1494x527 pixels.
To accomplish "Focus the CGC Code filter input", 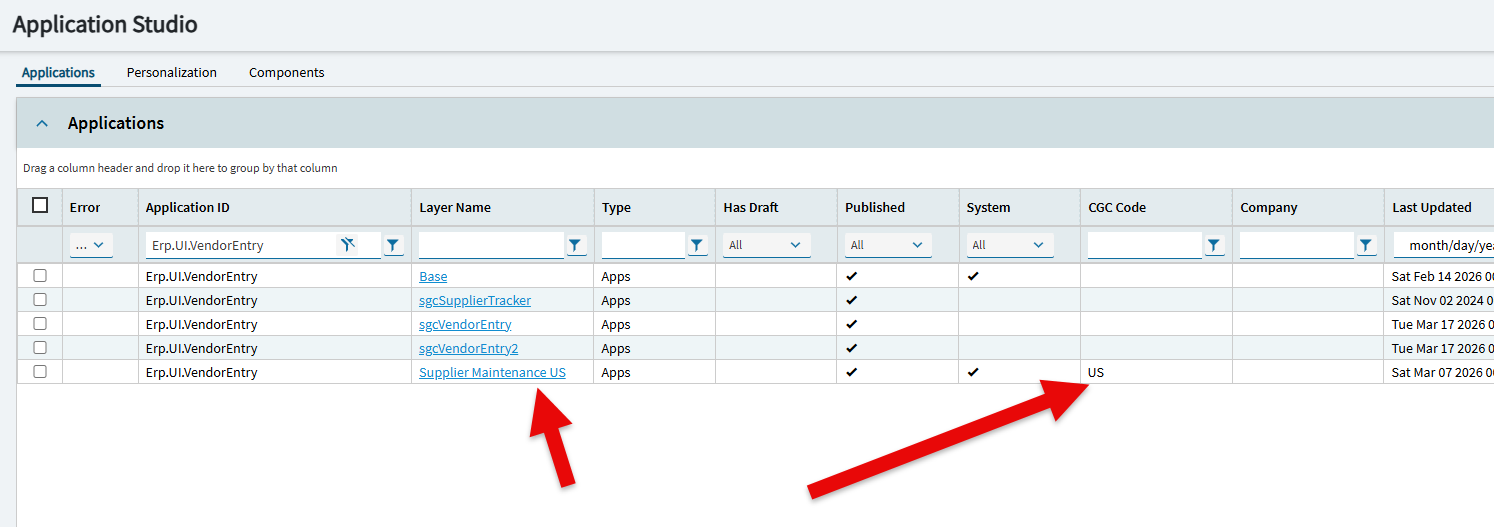I will pyautogui.click(x=1144, y=245).
